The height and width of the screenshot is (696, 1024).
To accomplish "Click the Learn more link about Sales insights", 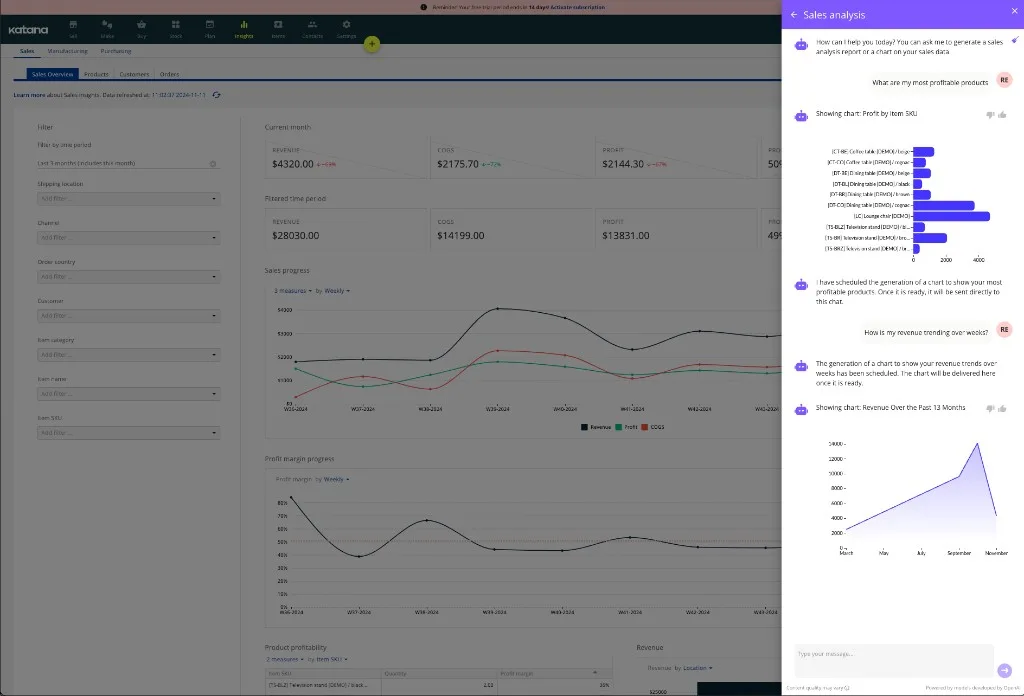I will click(x=29, y=95).
